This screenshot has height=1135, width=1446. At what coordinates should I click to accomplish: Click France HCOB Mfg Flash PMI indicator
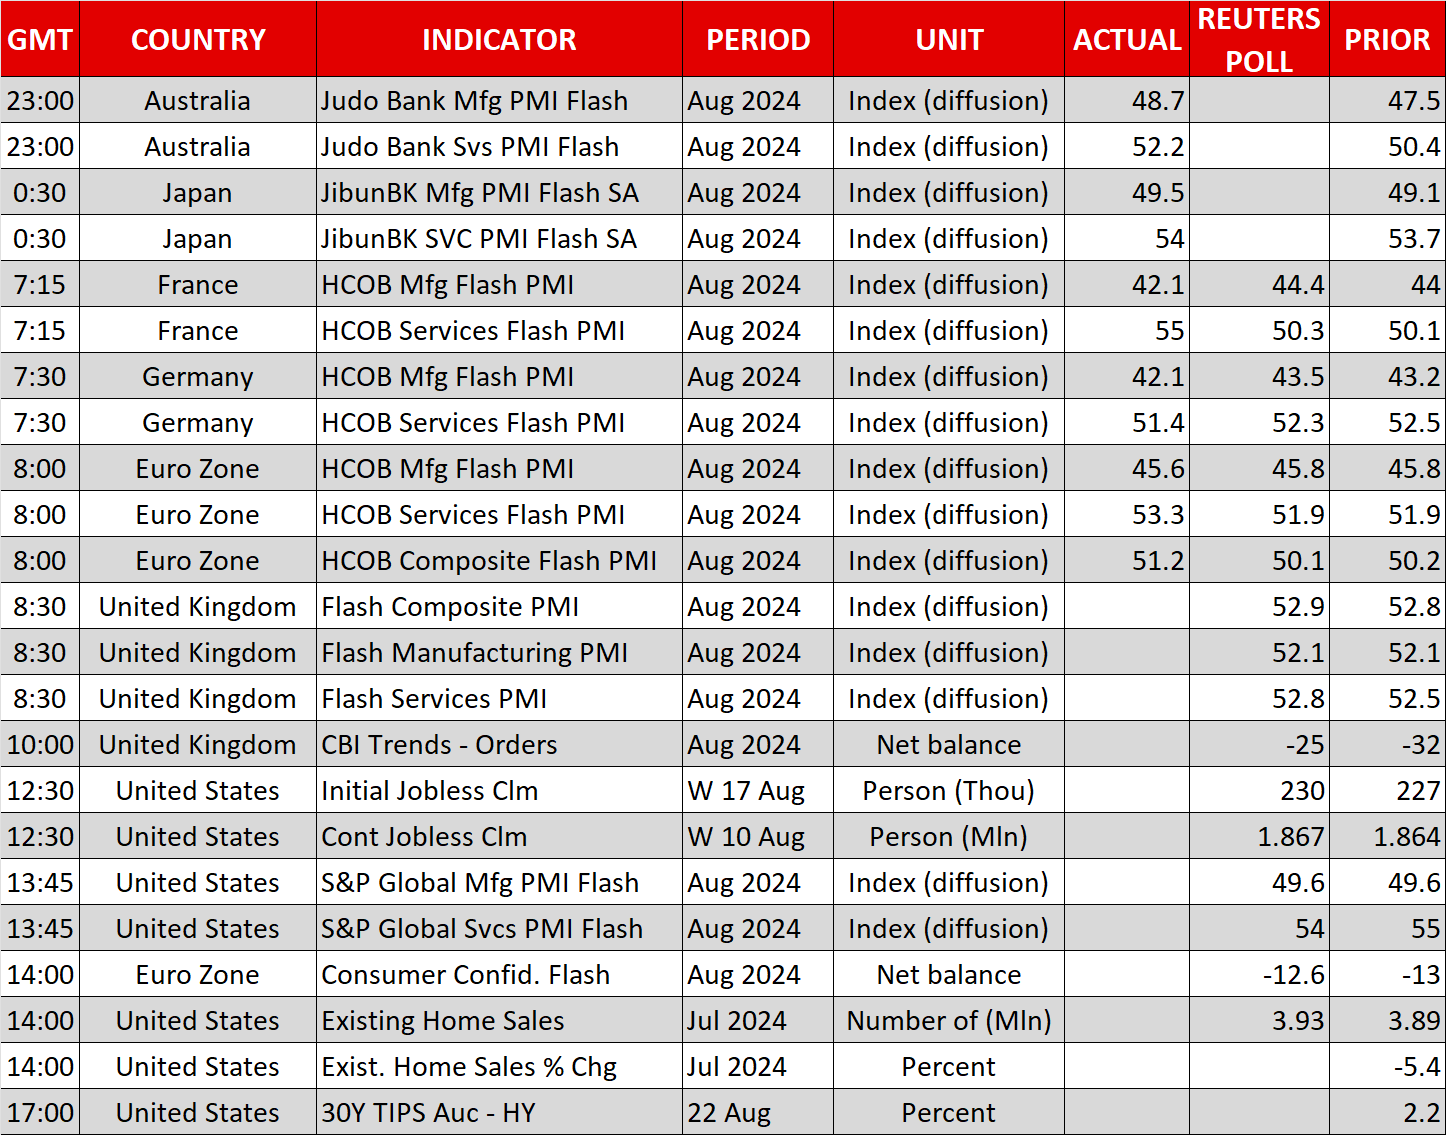[x=499, y=284]
